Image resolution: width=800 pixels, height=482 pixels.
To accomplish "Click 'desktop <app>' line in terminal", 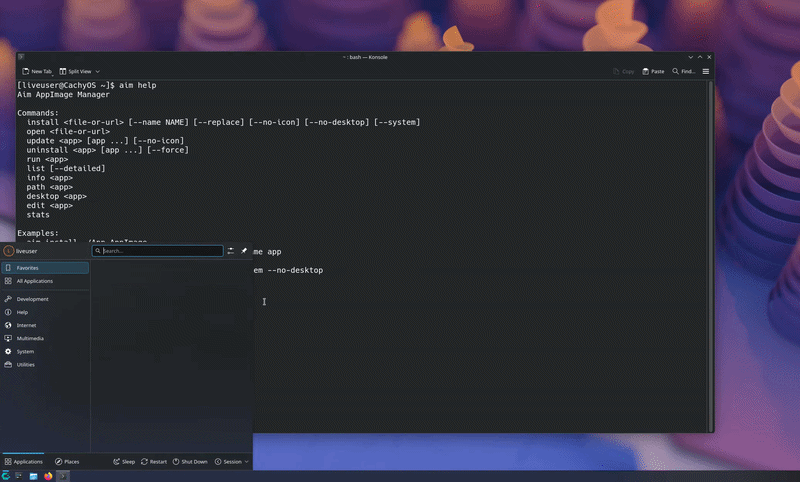I will [57, 196].
